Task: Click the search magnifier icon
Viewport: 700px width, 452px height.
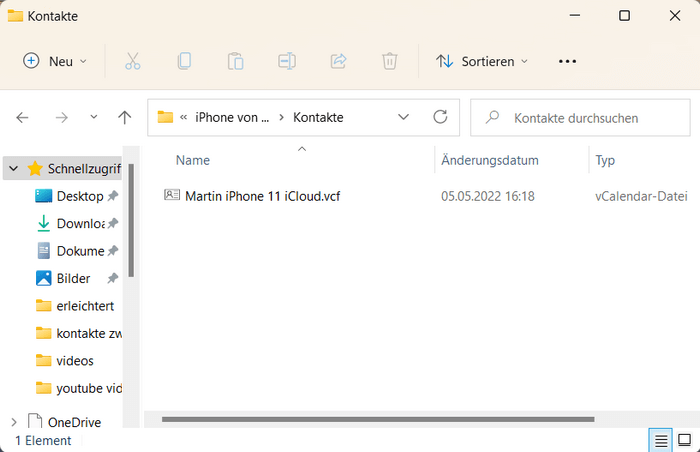Action: click(492, 117)
